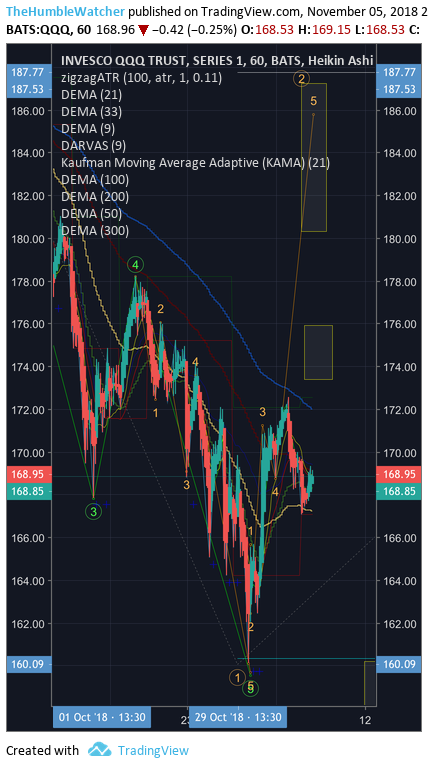
Task: Select the DEMA (200) indicator legend
Action: pos(95,196)
